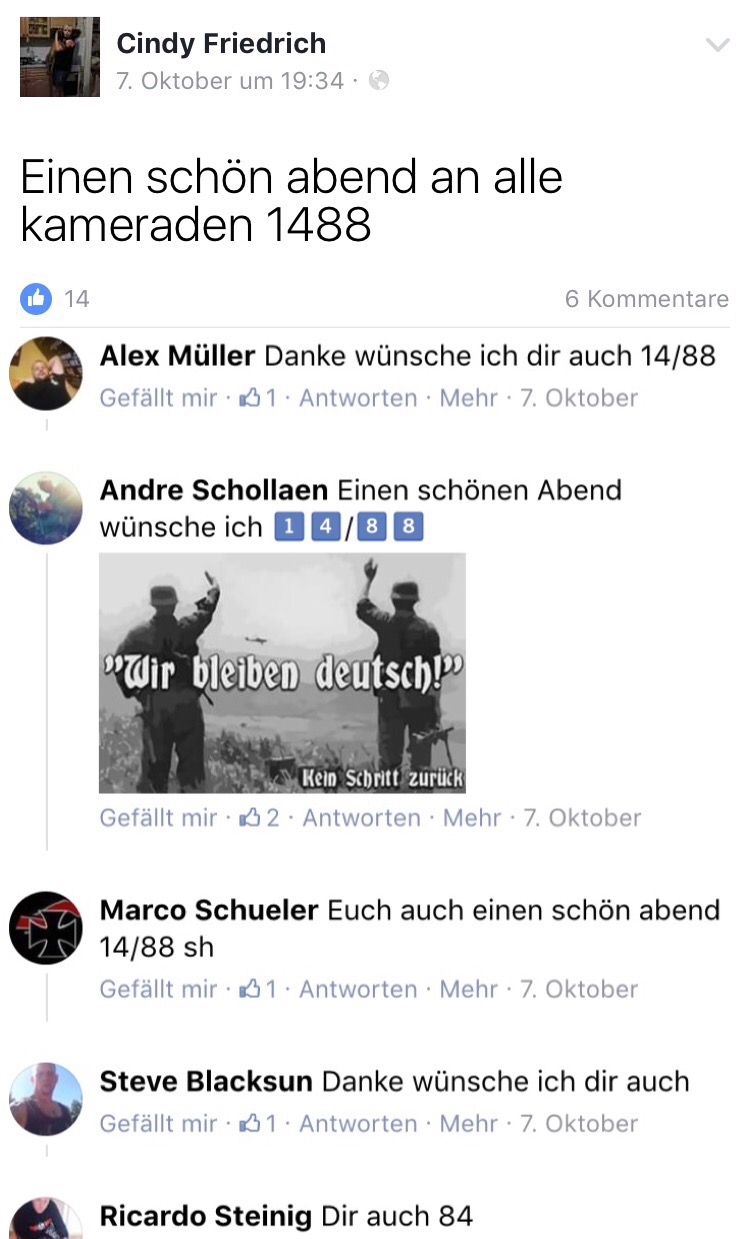The image size is (750, 1239).
Task: Click Marco Schueler's cross avatar icon
Action: [45, 928]
